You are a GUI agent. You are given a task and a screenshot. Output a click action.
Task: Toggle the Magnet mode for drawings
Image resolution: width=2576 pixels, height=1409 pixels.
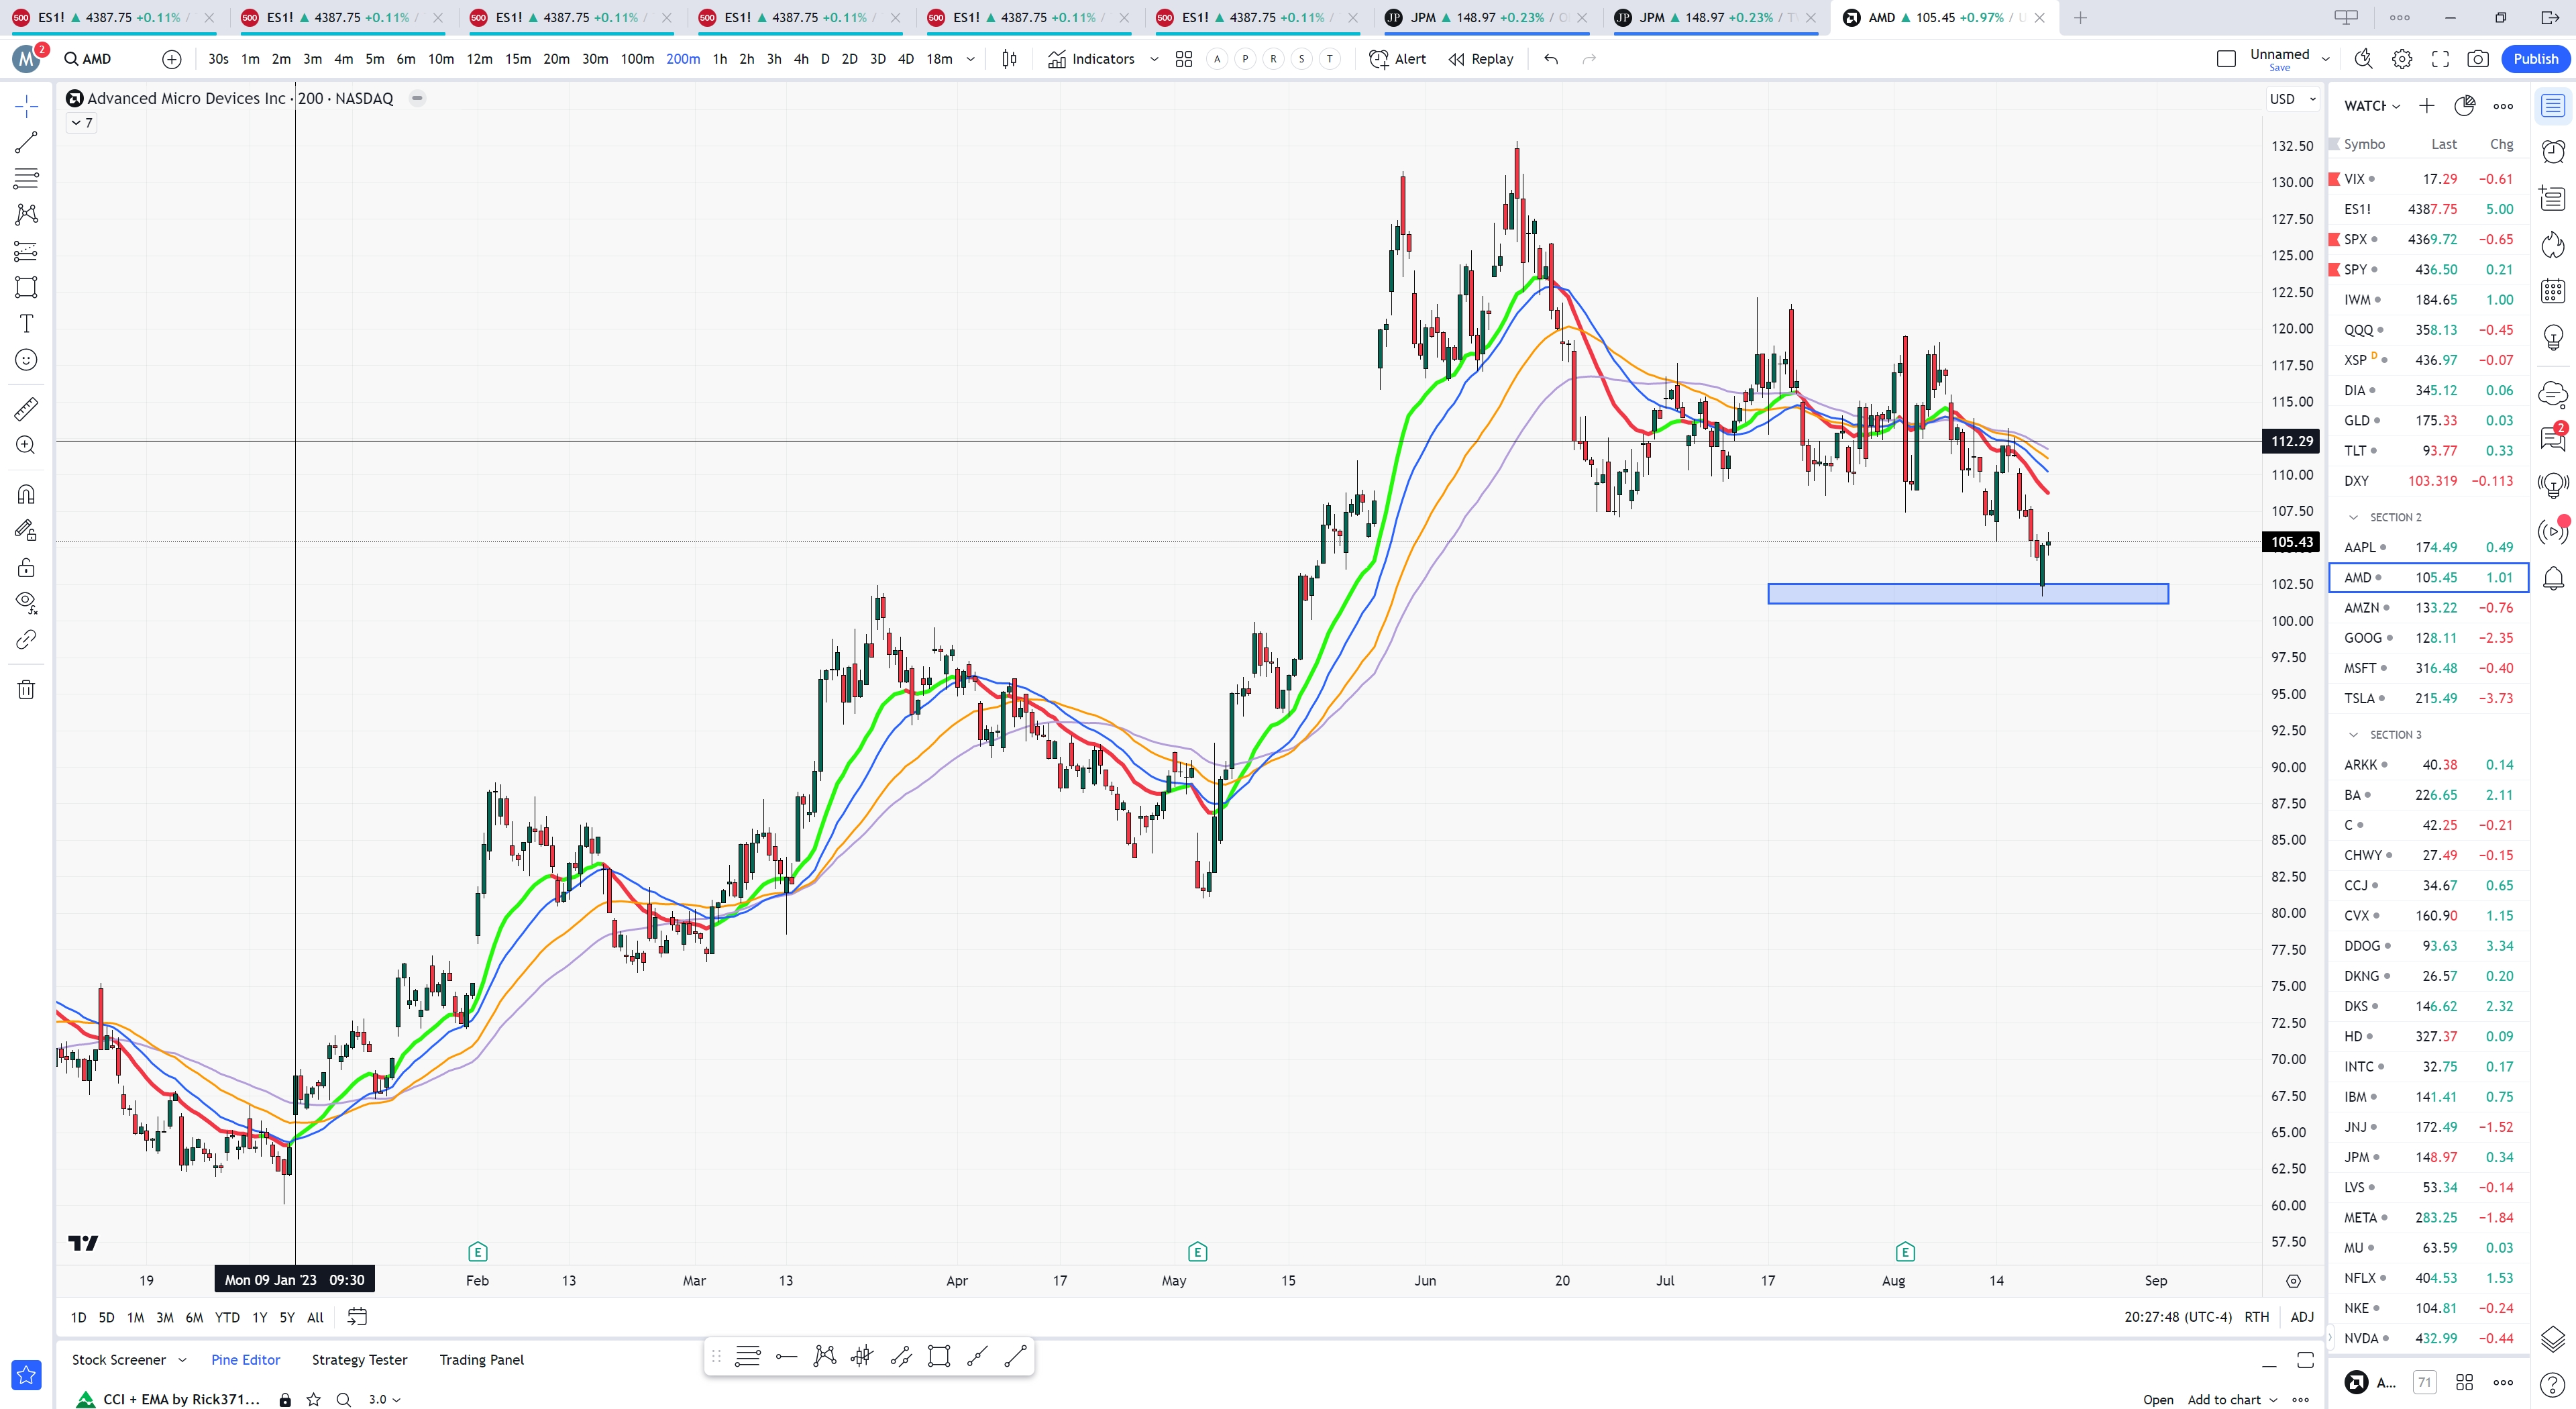[26, 494]
